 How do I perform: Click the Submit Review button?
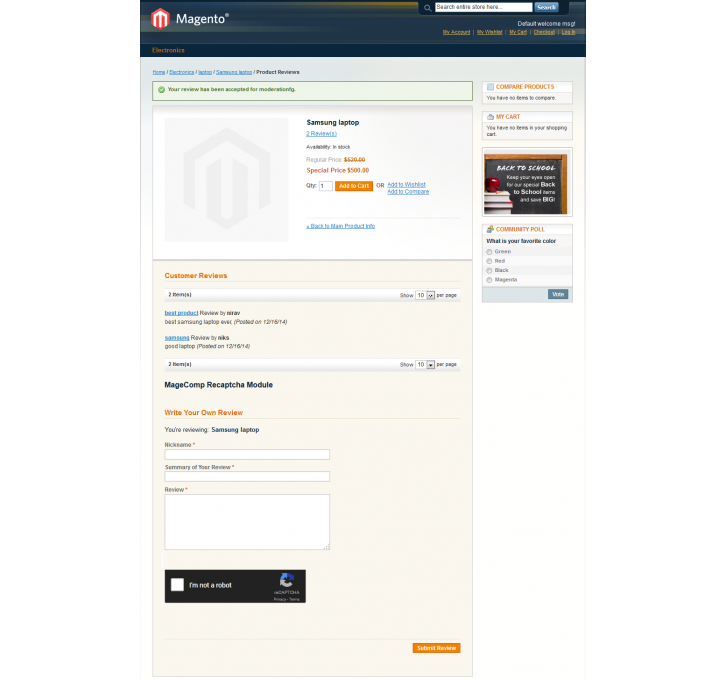pyautogui.click(x=436, y=648)
